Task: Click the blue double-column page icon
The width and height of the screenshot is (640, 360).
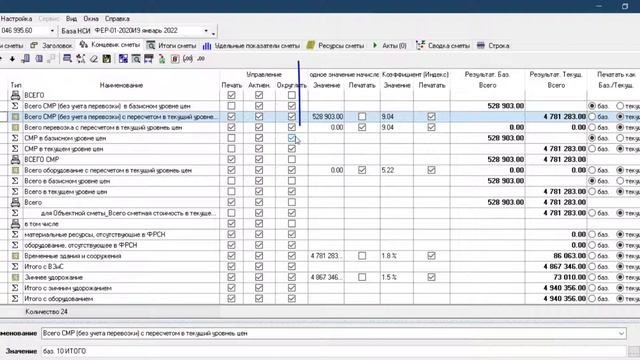Action: (39, 59)
